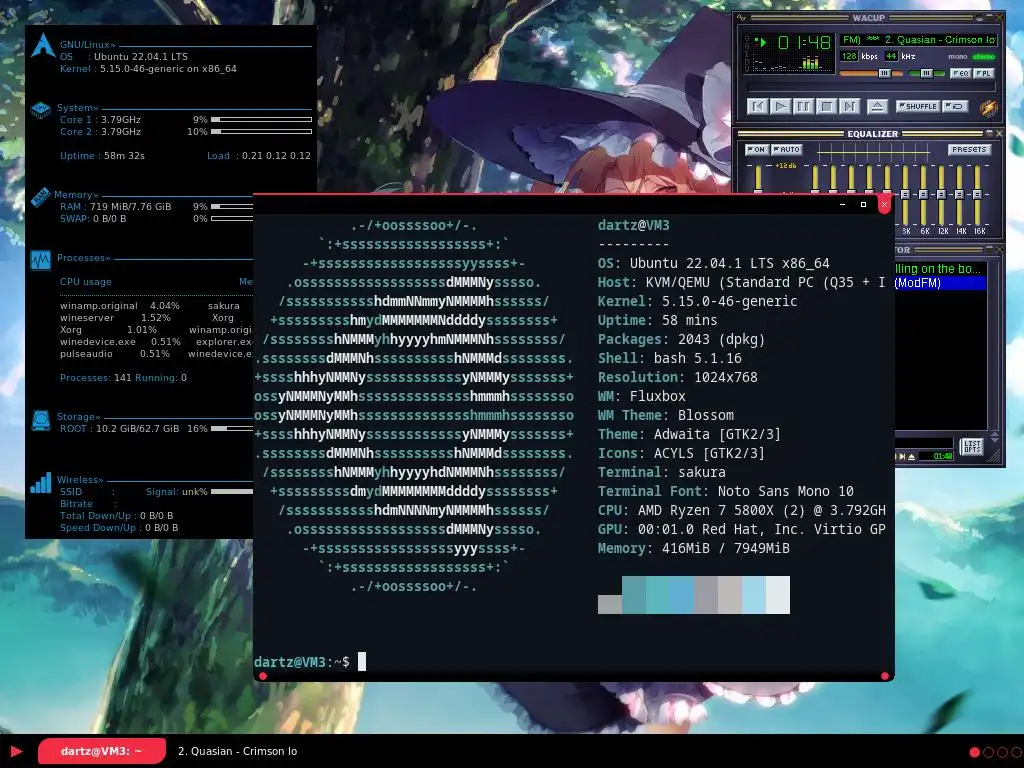Click the terminal command prompt
The image size is (1024, 768).
pos(310,662)
